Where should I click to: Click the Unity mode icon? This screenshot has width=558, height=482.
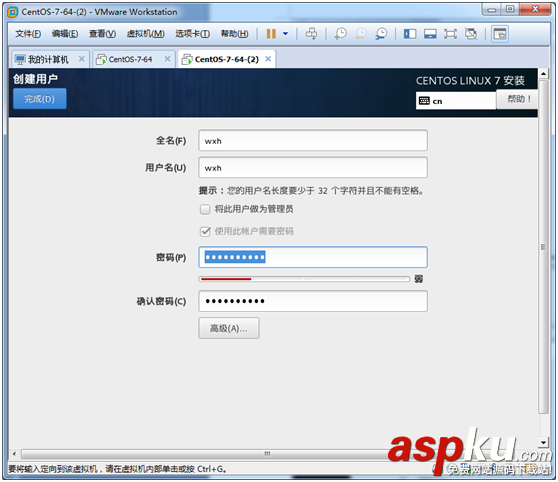click(471, 34)
